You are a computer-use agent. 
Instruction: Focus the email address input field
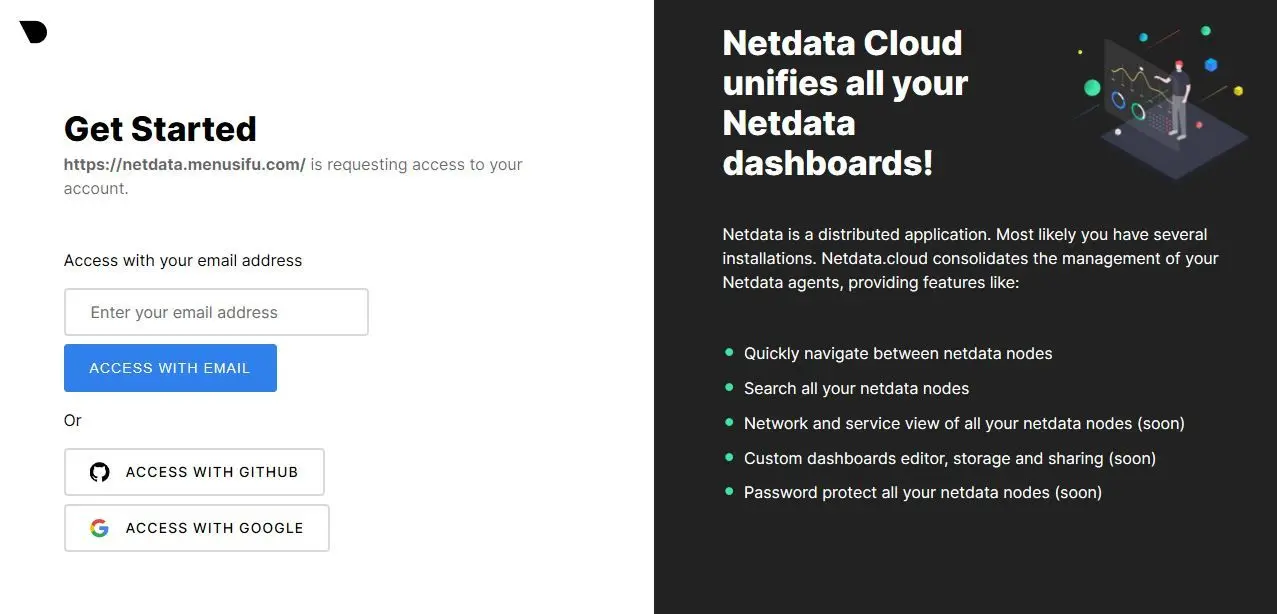point(216,312)
